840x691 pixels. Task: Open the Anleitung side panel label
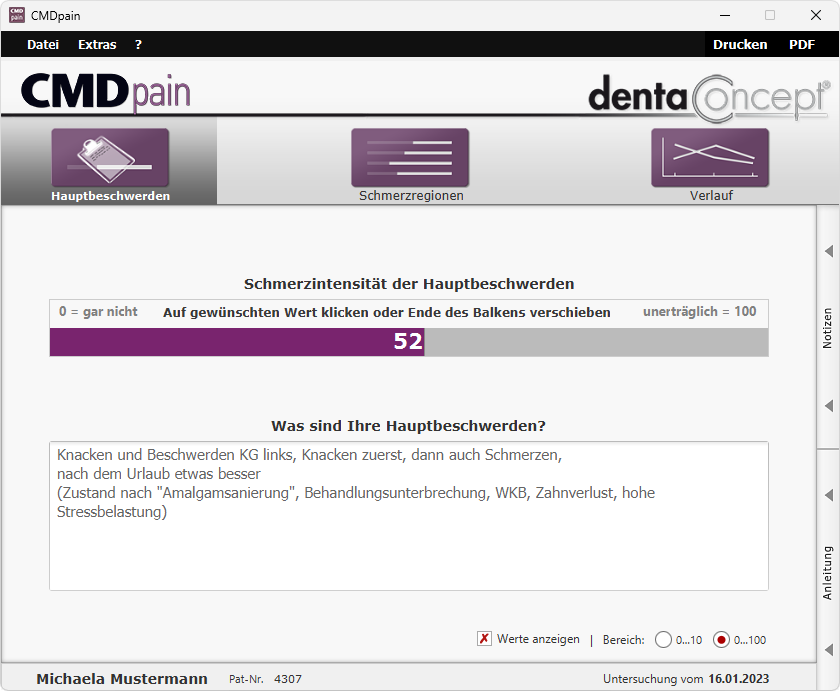(828, 573)
